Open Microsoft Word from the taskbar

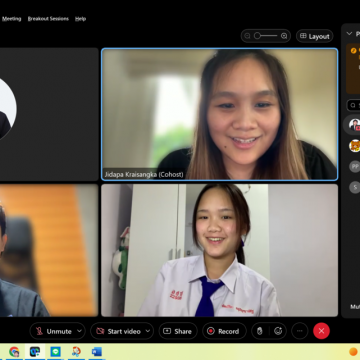point(97,352)
